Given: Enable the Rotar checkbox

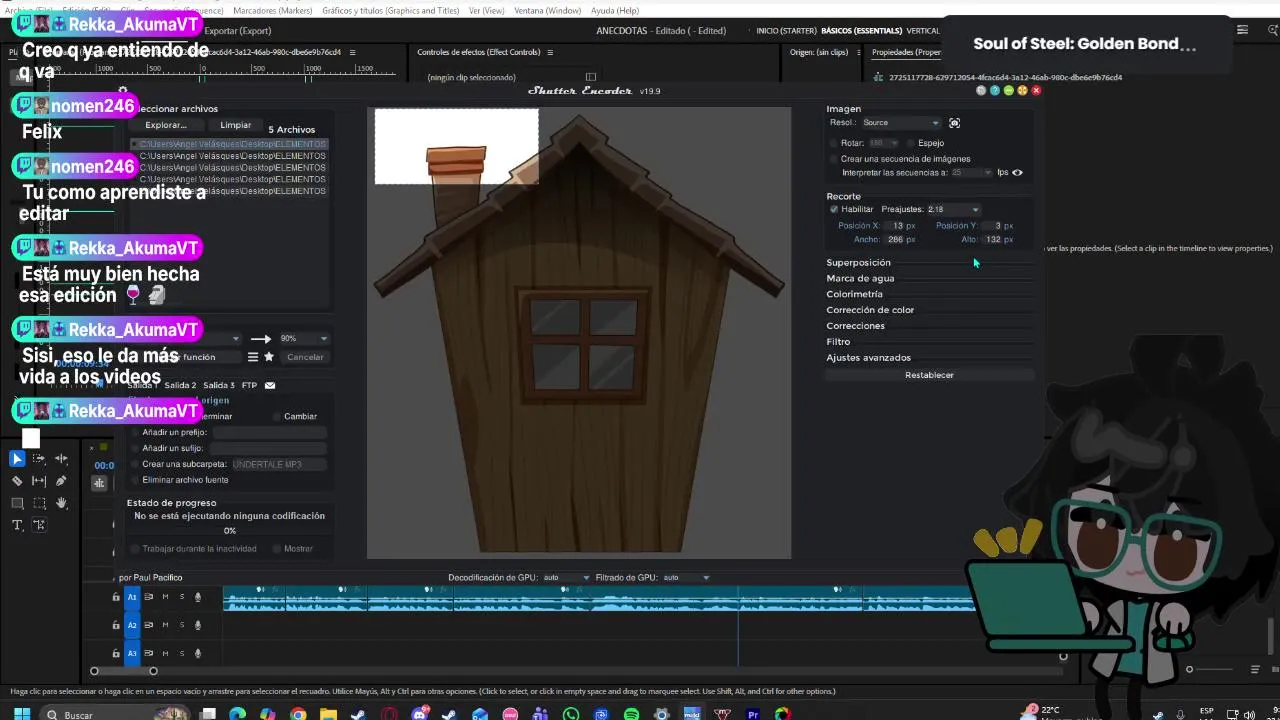Looking at the screenshot, I should click(834, 143).
